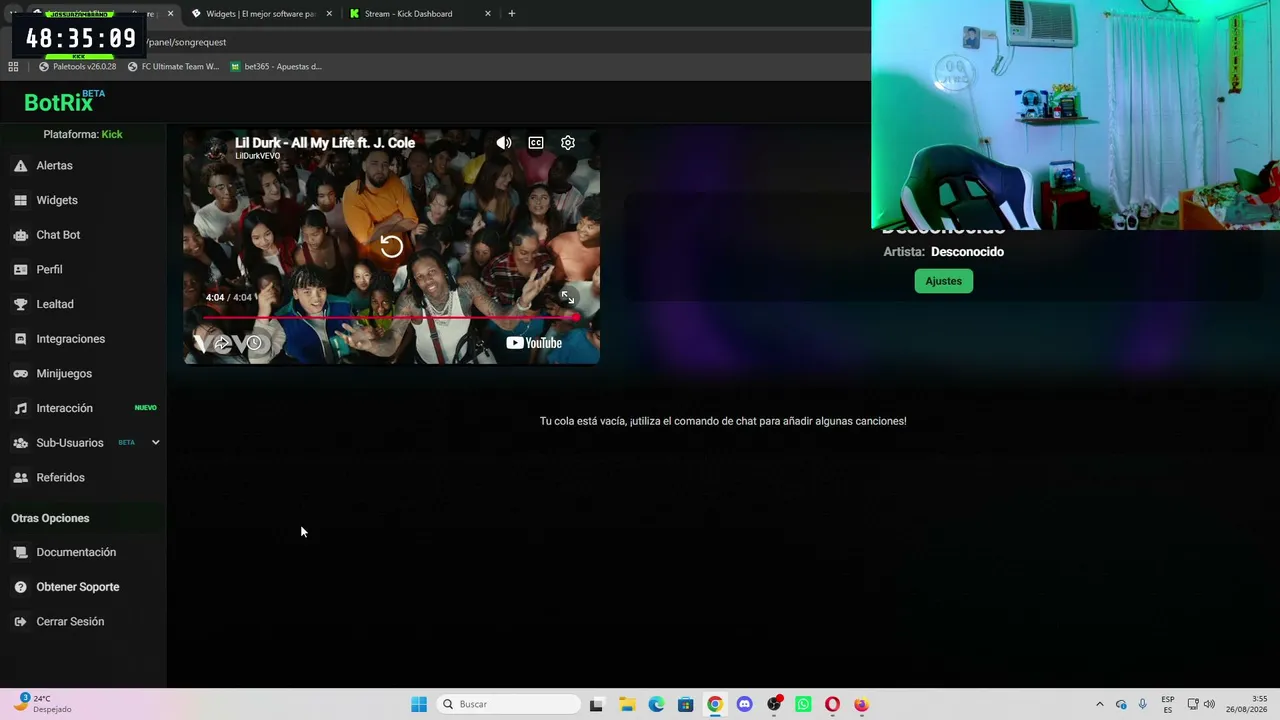Open the YouTube player settings gear
This screenshot has width=1280, height=720.
pos(568,143)
